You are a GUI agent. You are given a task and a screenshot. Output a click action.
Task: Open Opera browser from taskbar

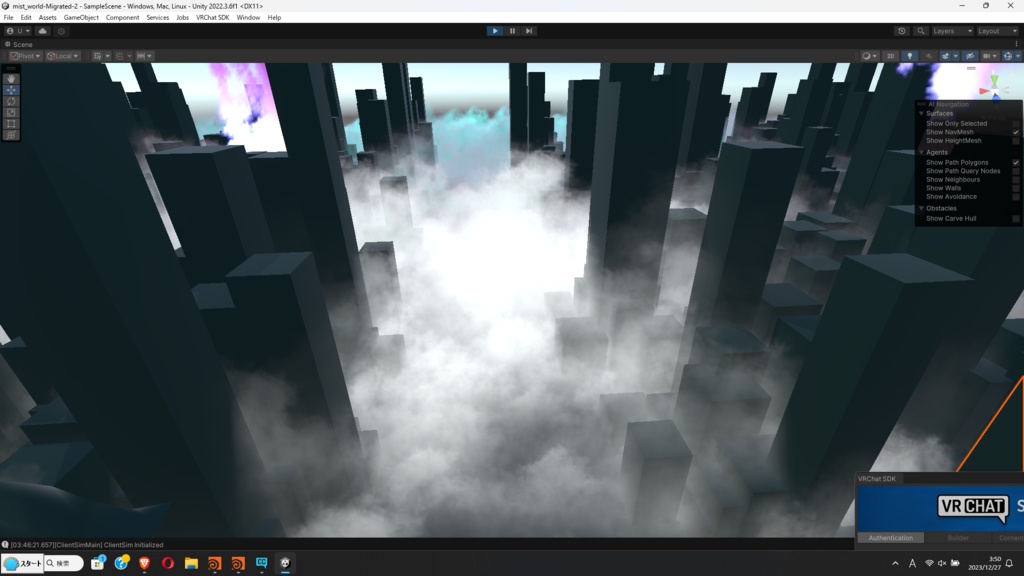coord(168,563)
